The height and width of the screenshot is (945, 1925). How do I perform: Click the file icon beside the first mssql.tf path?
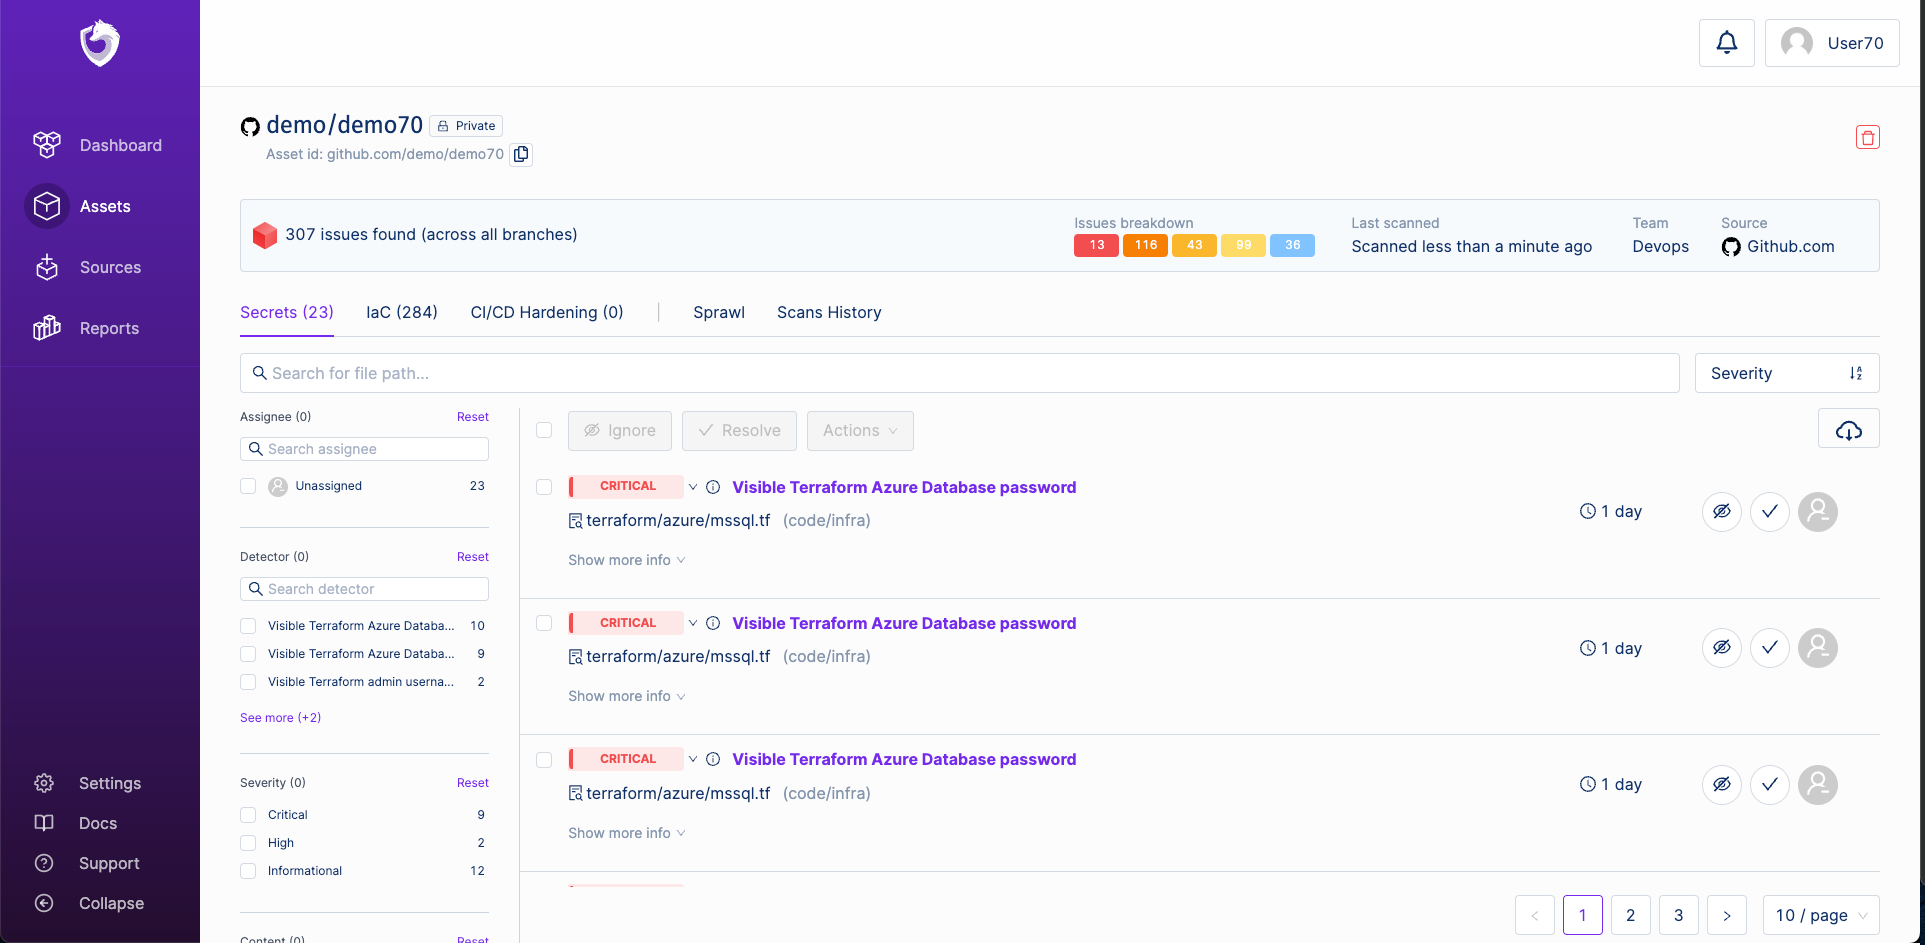(x=575, y=521)
